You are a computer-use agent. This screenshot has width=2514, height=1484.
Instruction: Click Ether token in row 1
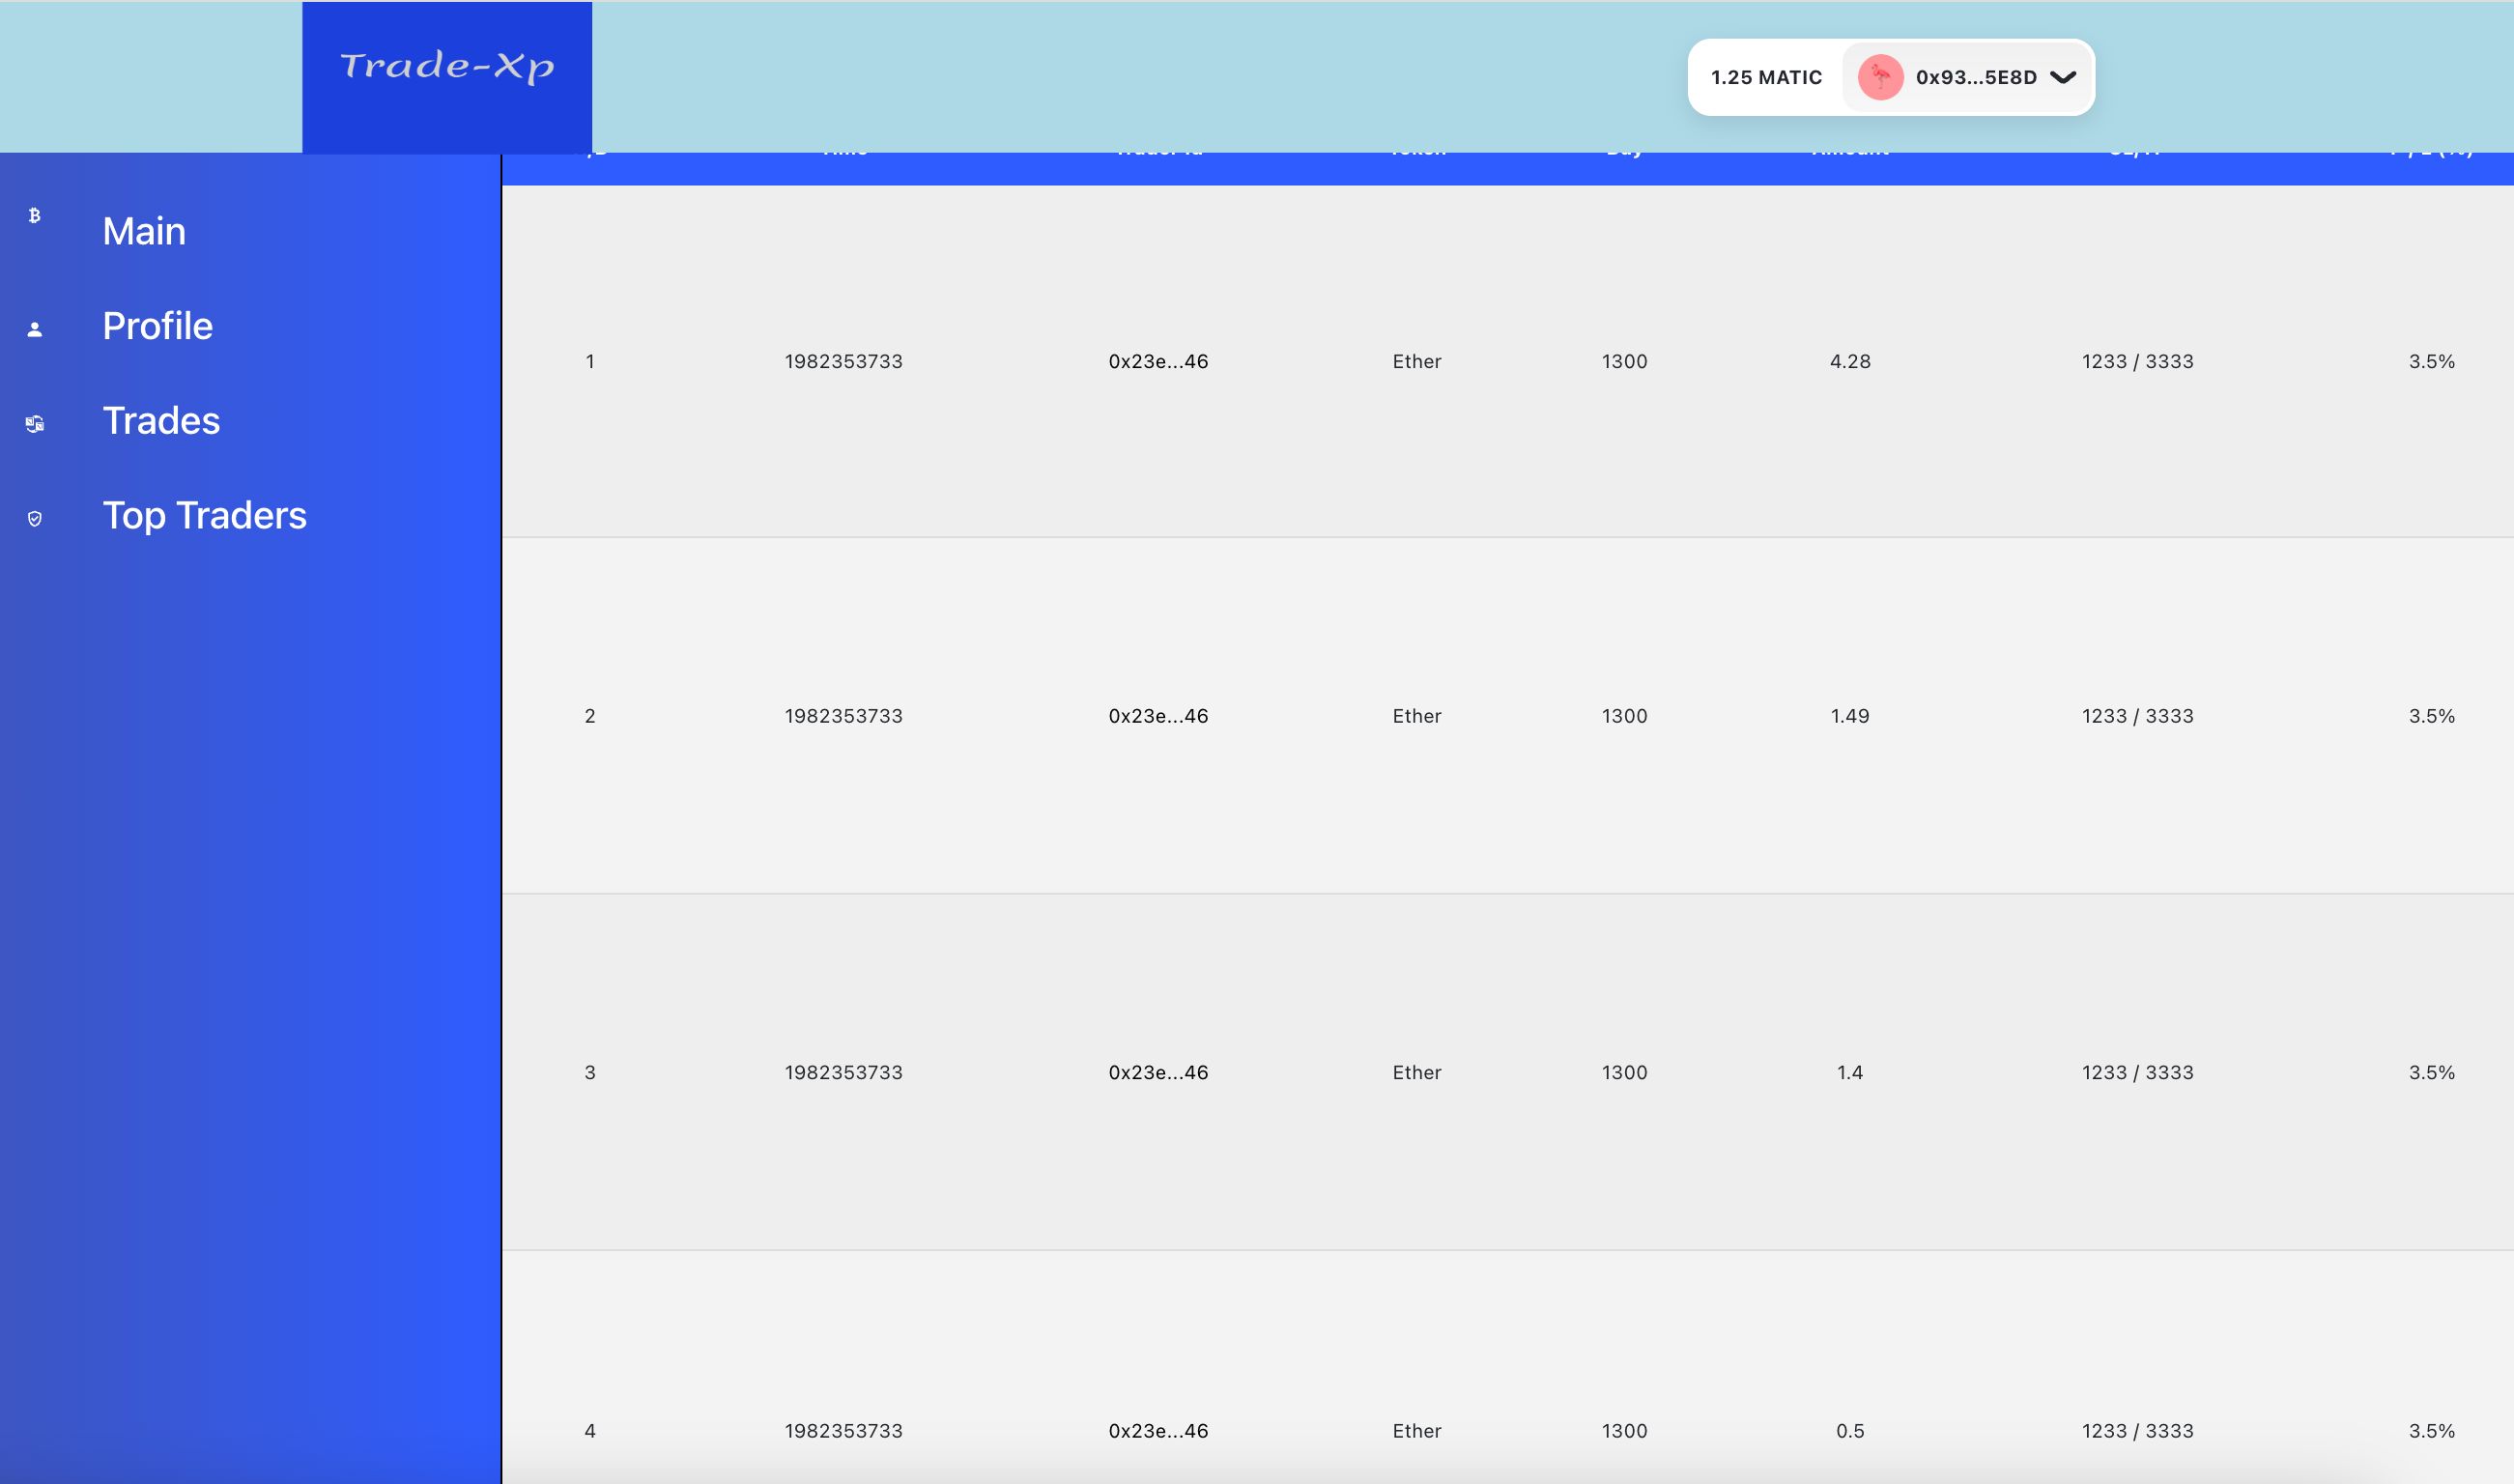click(1417, 361)
